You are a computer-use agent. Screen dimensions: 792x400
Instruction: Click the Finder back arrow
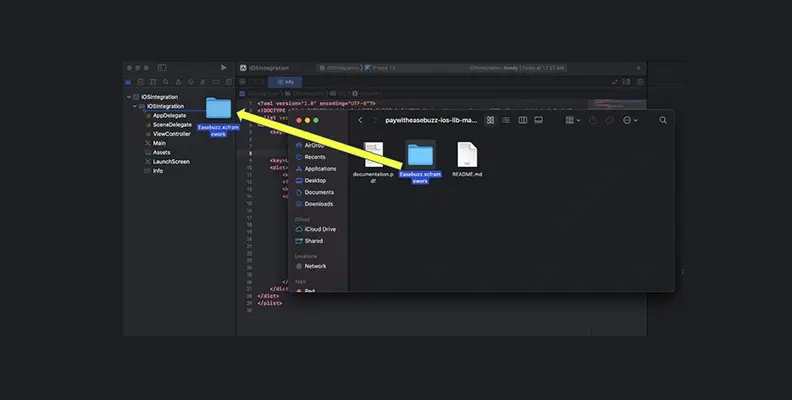click(360, 120)
